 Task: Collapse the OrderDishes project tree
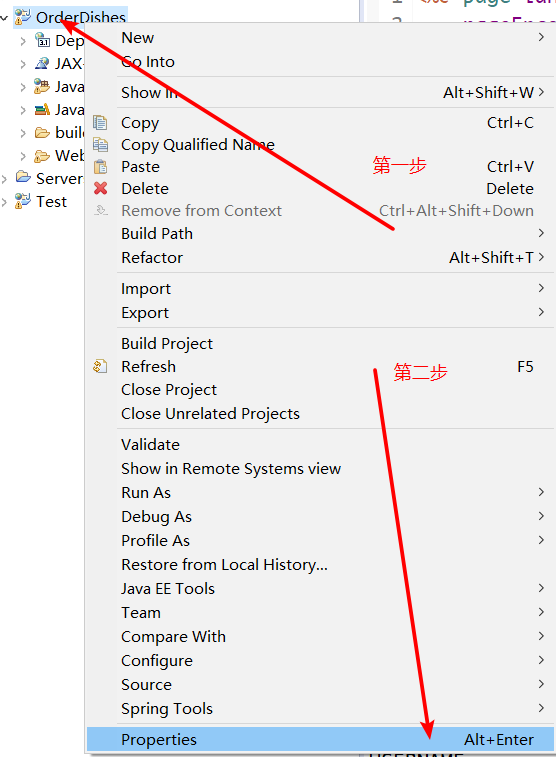[x=4, y=18]
